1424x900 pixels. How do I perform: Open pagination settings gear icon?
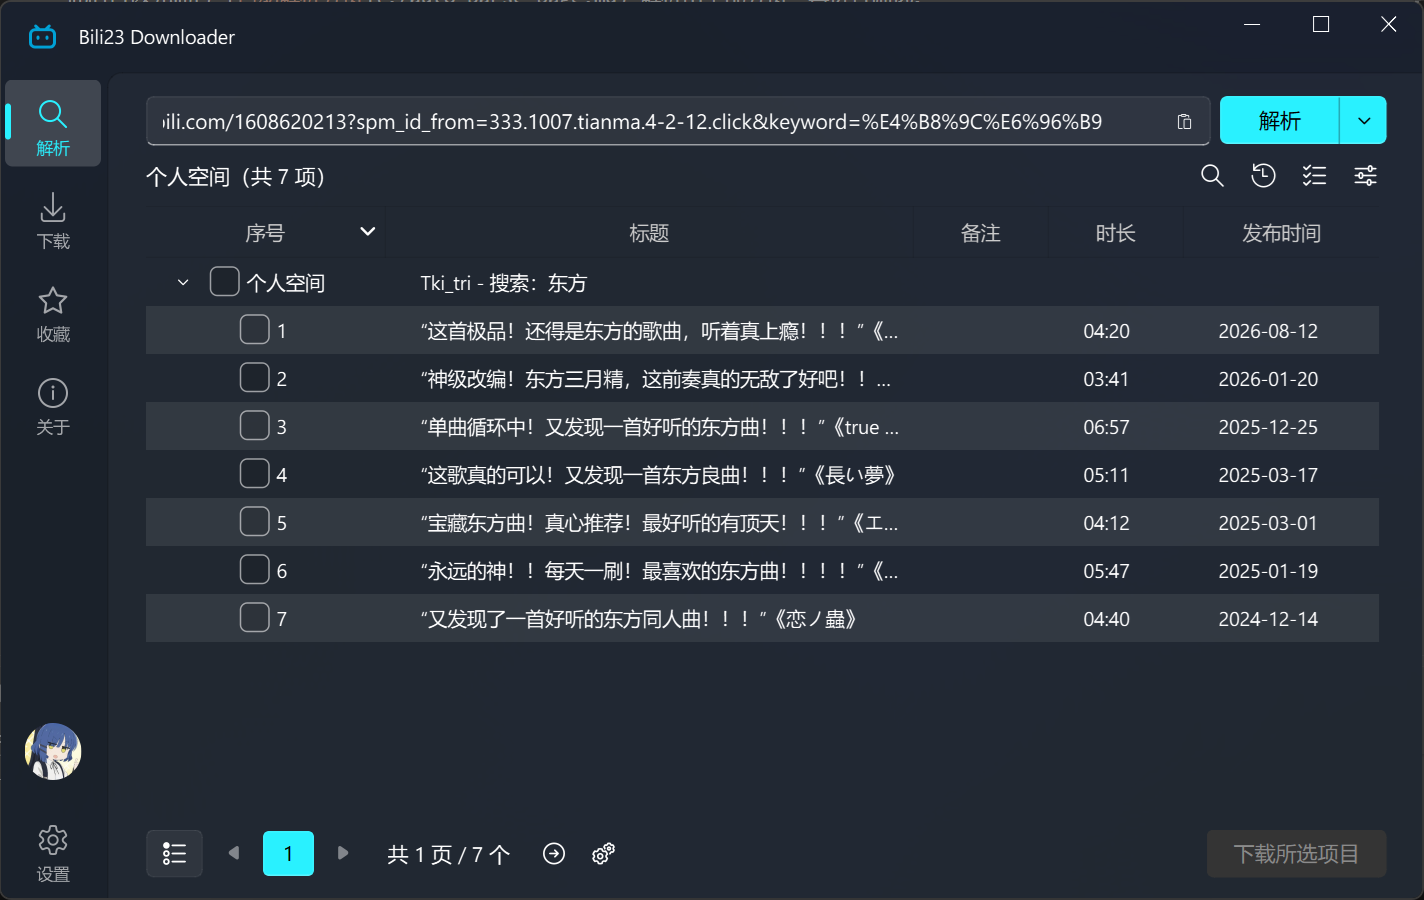point(603,853)
